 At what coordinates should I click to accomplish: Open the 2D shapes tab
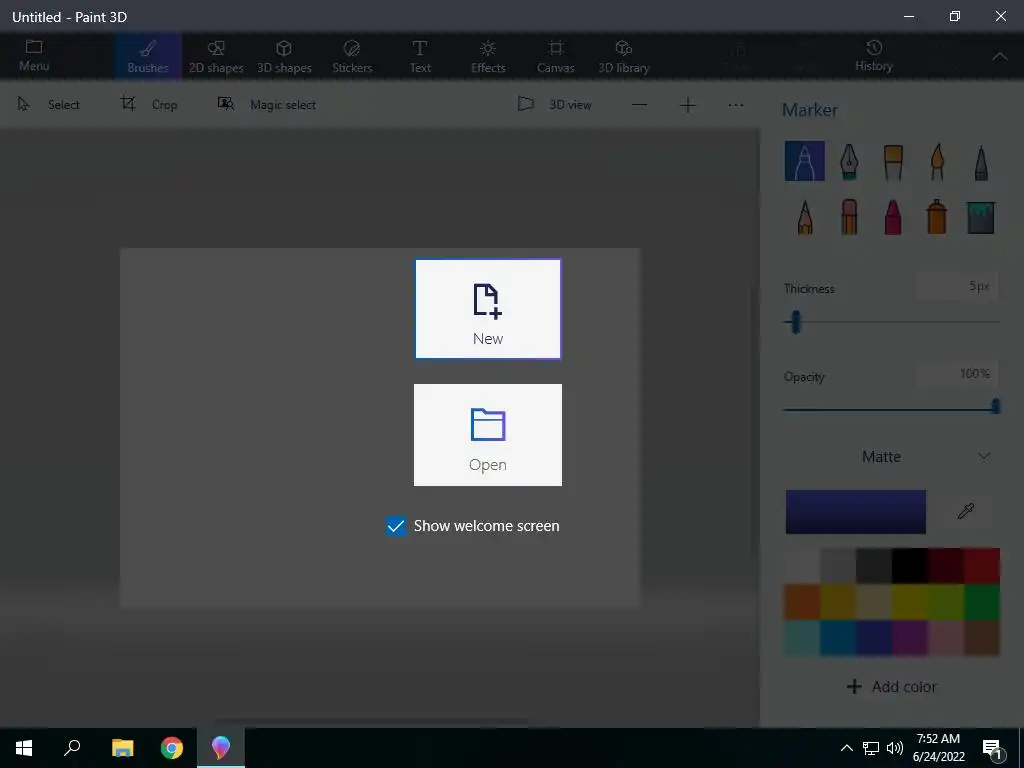(x=216, y=56)
